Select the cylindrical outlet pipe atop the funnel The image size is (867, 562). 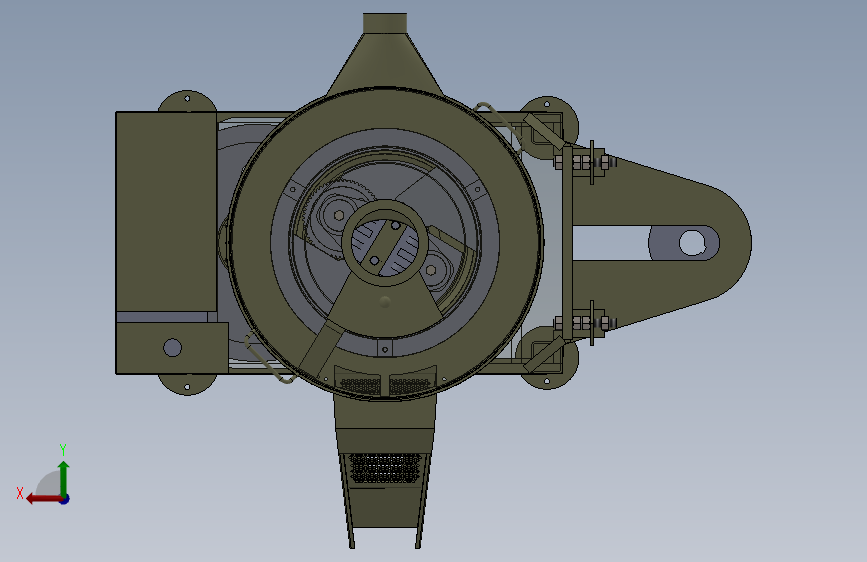(x=385, y=23)
